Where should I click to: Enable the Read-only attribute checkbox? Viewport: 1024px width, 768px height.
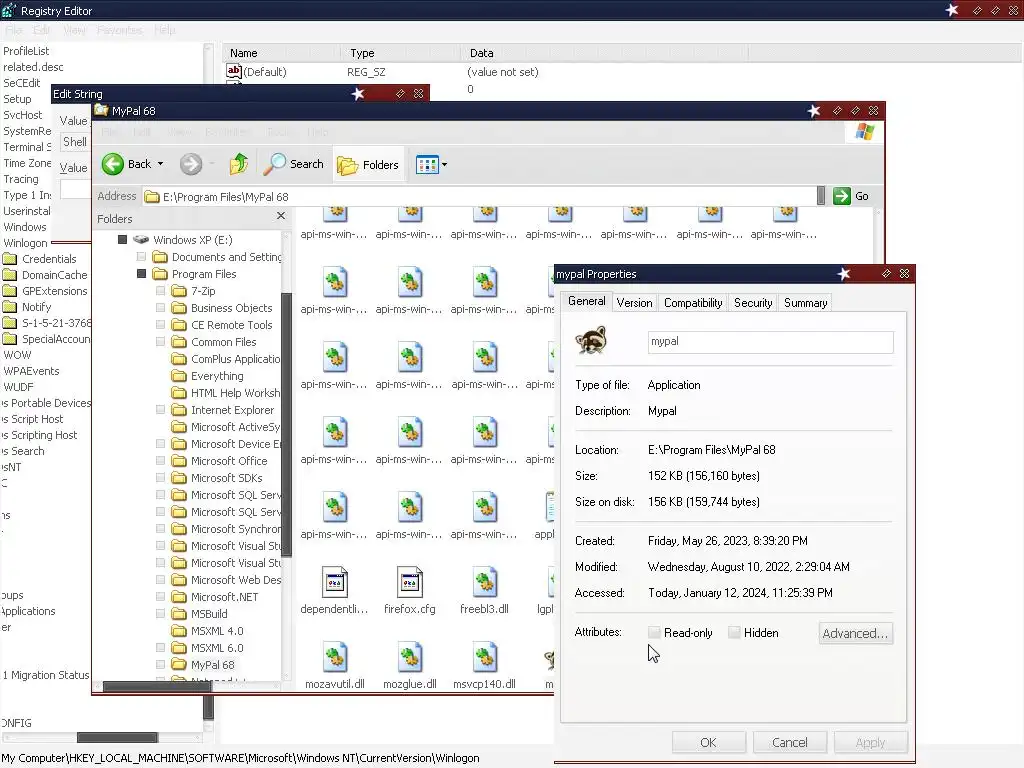tap(654, 632)
